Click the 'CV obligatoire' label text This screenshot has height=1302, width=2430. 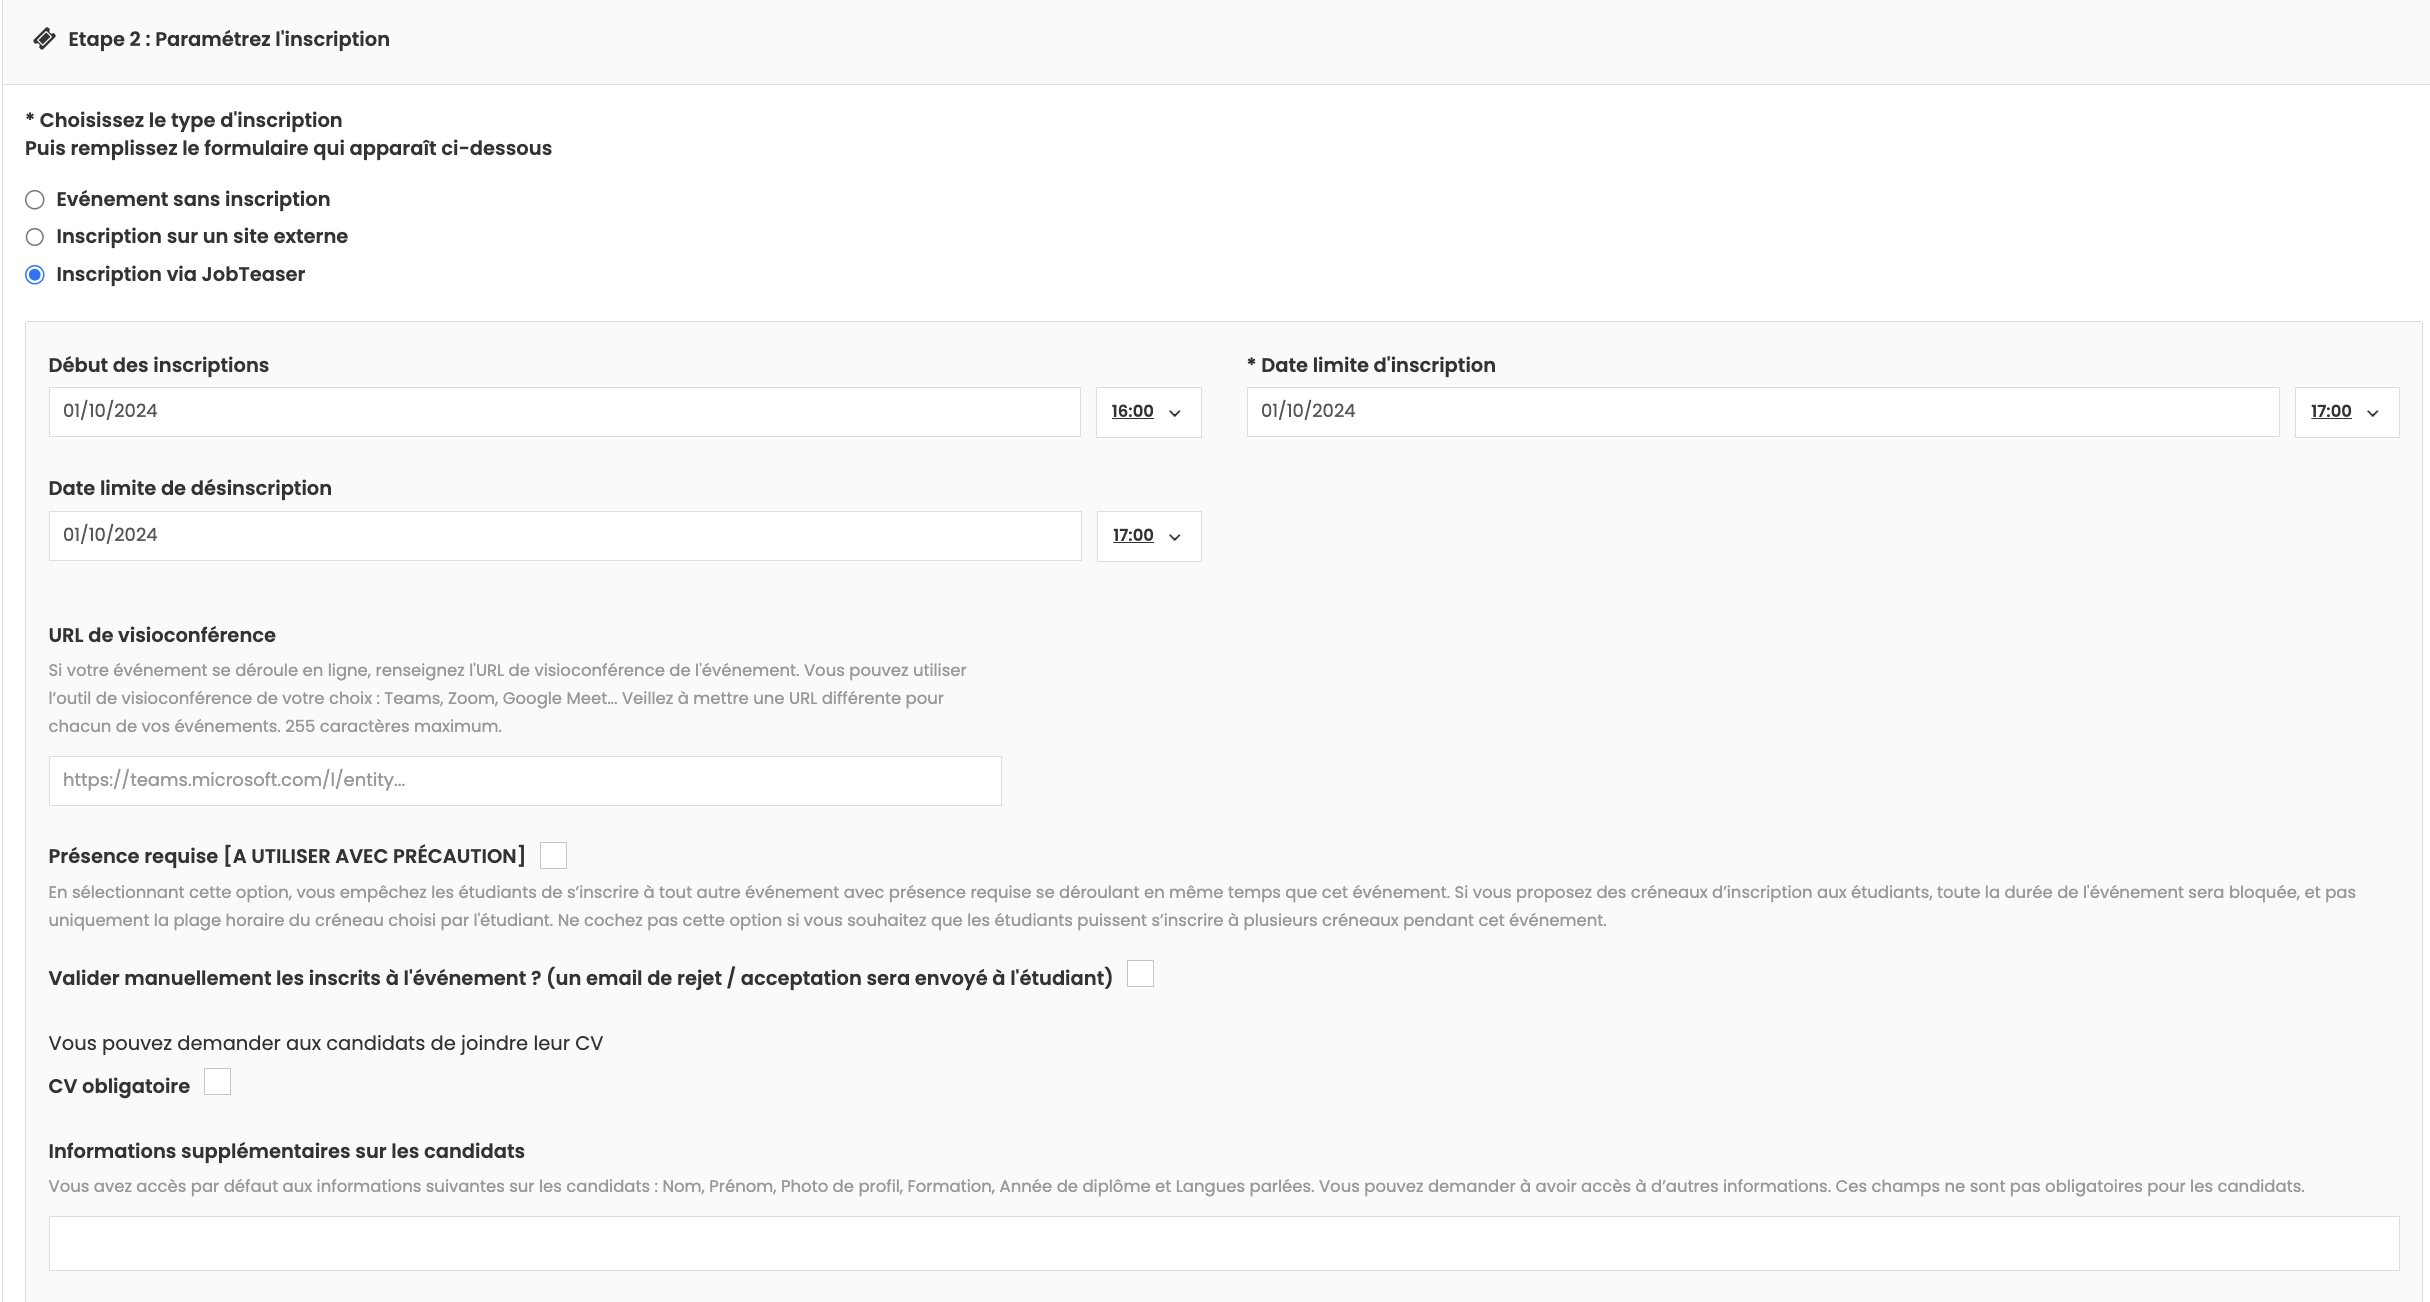click(x=119, y=1086)
